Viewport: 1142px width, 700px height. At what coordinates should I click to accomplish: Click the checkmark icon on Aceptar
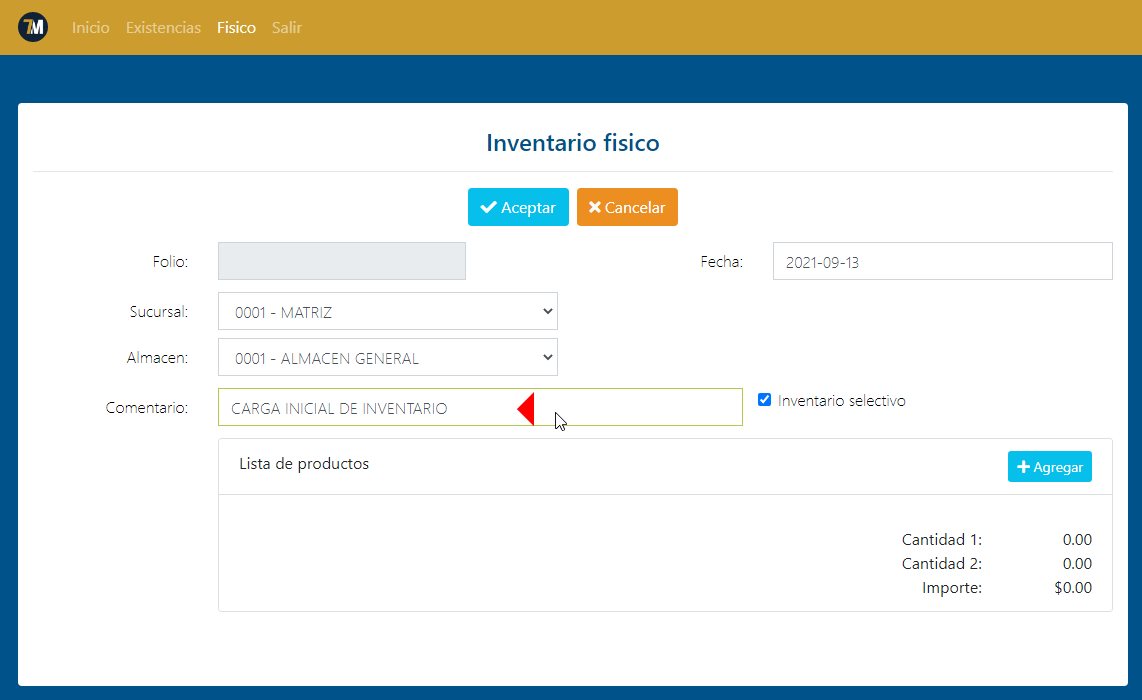pos(489,207)
